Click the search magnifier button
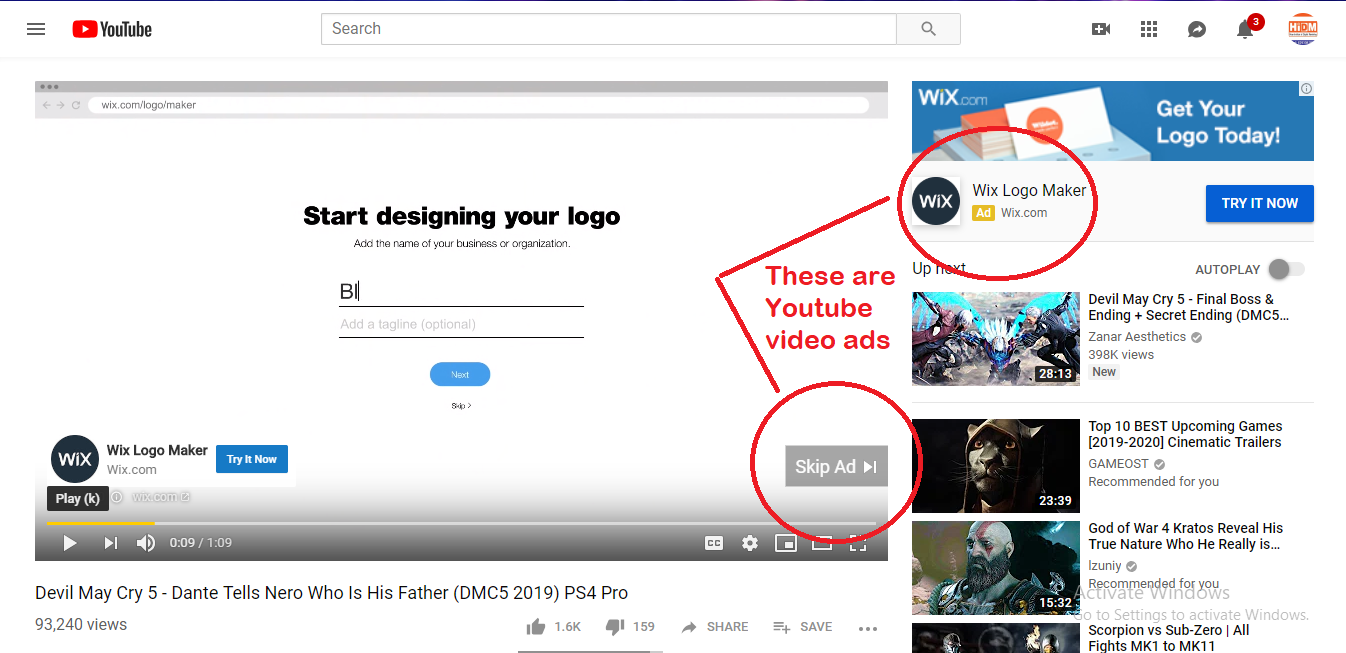The width and height of the screenshot is (1346, 653). pyautogui.click(x=928, y=29)
